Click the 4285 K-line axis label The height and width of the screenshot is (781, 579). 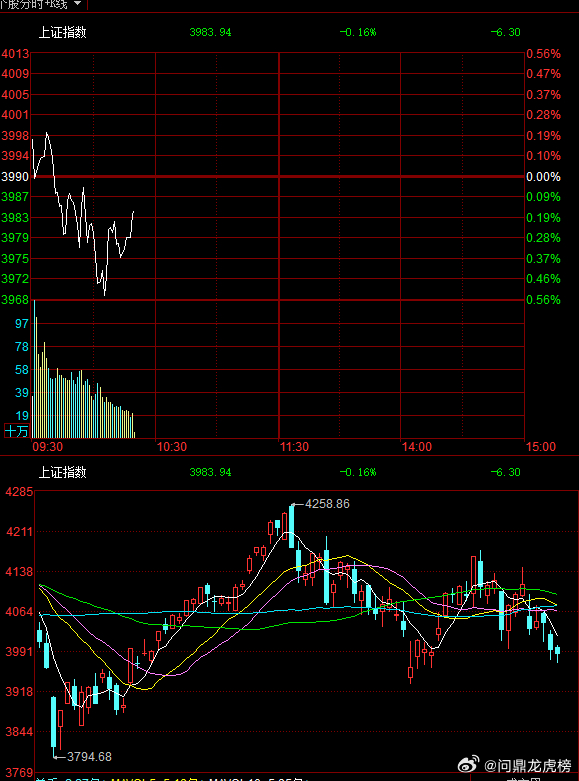[19, 492]
